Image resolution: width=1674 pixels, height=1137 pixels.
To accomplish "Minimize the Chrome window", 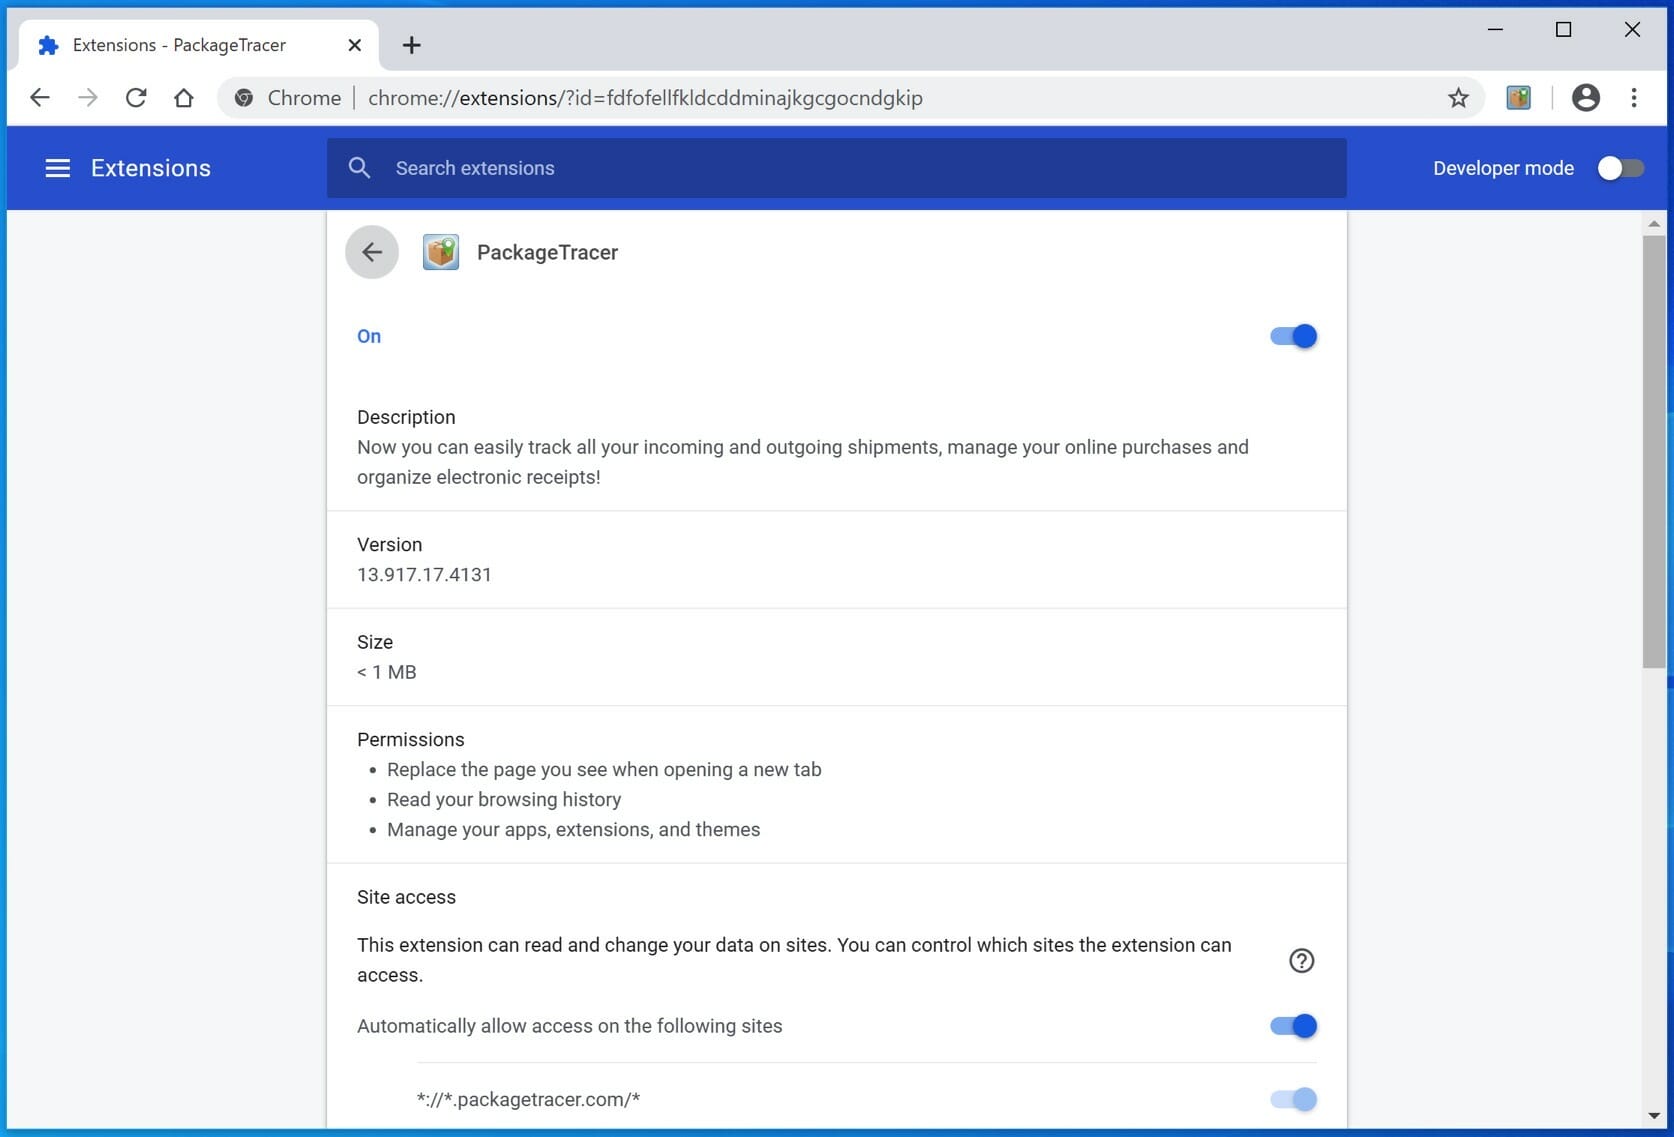I will point(1495,30).
